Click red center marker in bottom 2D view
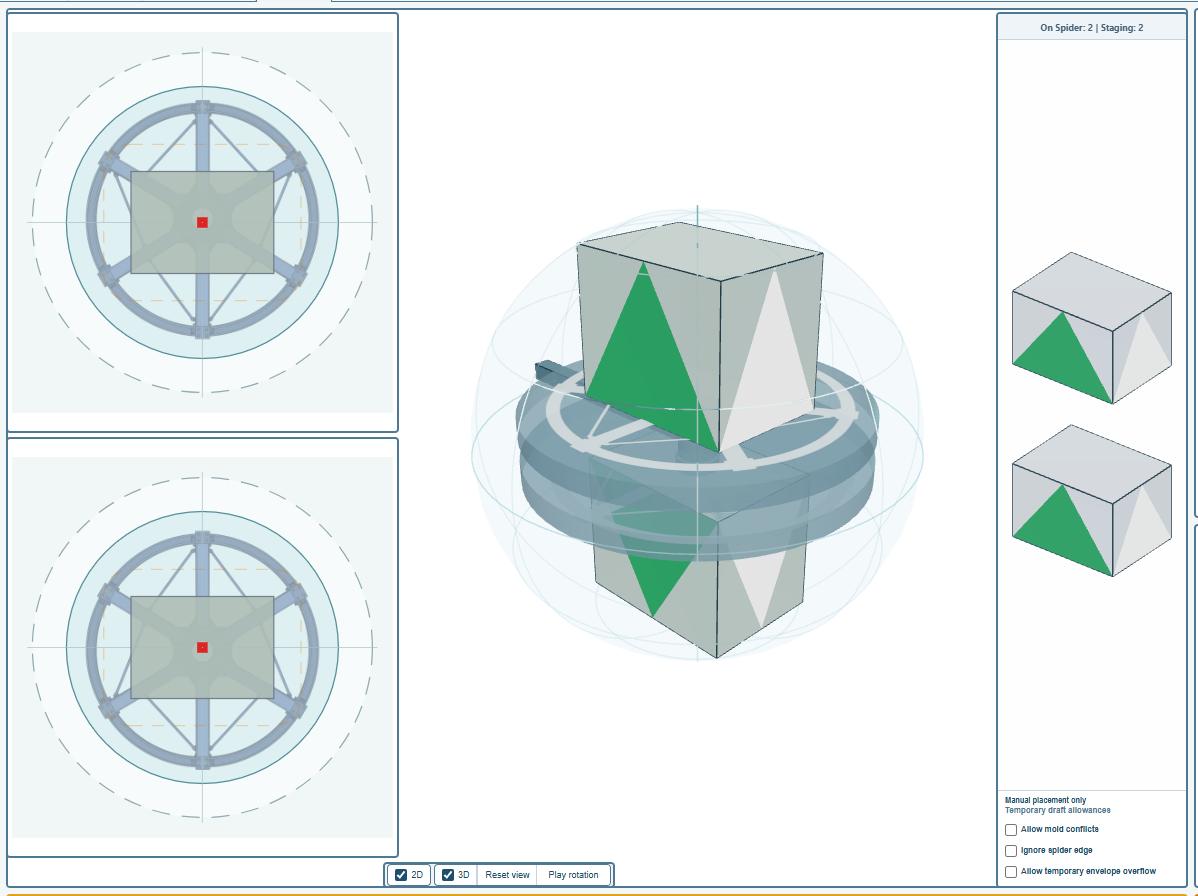This screenshot has height=896, width=1198. [202, 648]
